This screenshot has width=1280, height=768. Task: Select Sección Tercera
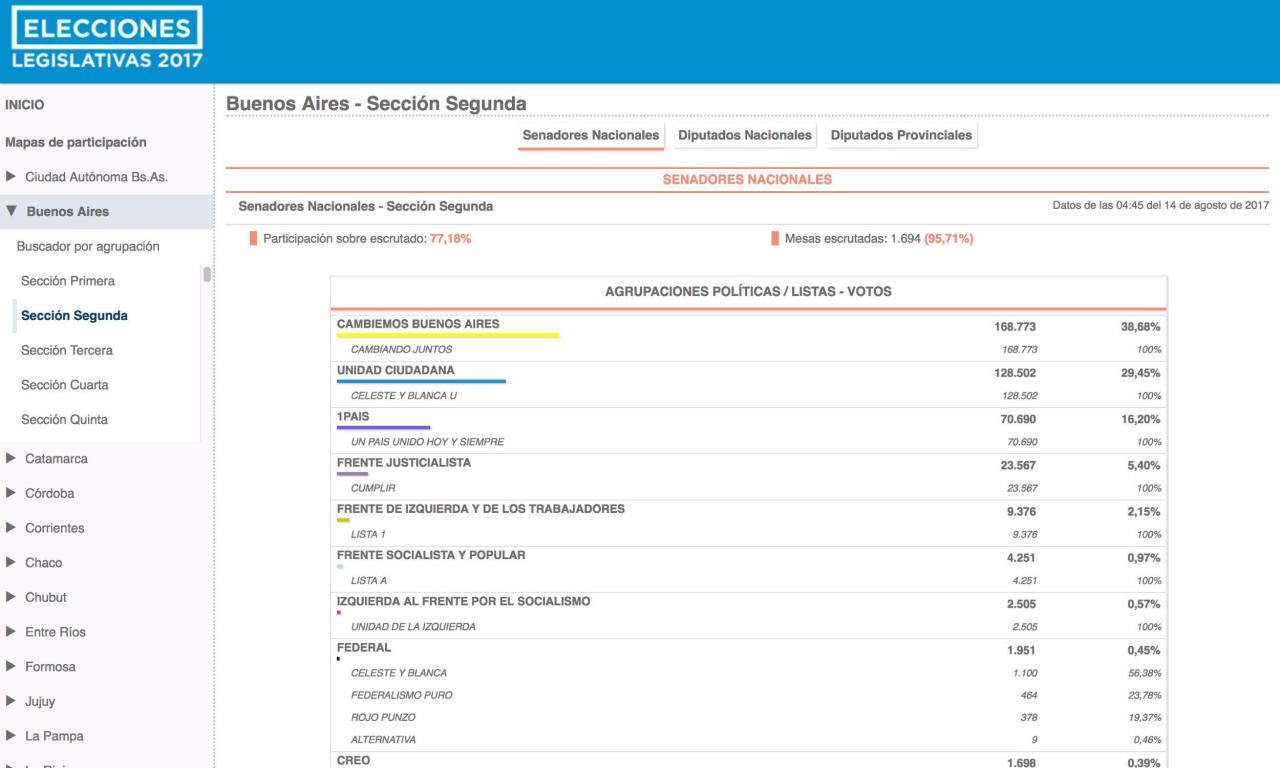(67, 351)
